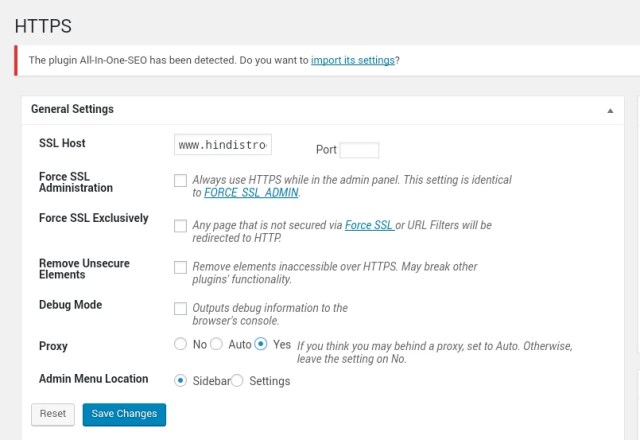Image resolution: width=640 pixels, height=440 pixels.
Task: Click the SSL Host input field
Action: [x=223, y=144]
